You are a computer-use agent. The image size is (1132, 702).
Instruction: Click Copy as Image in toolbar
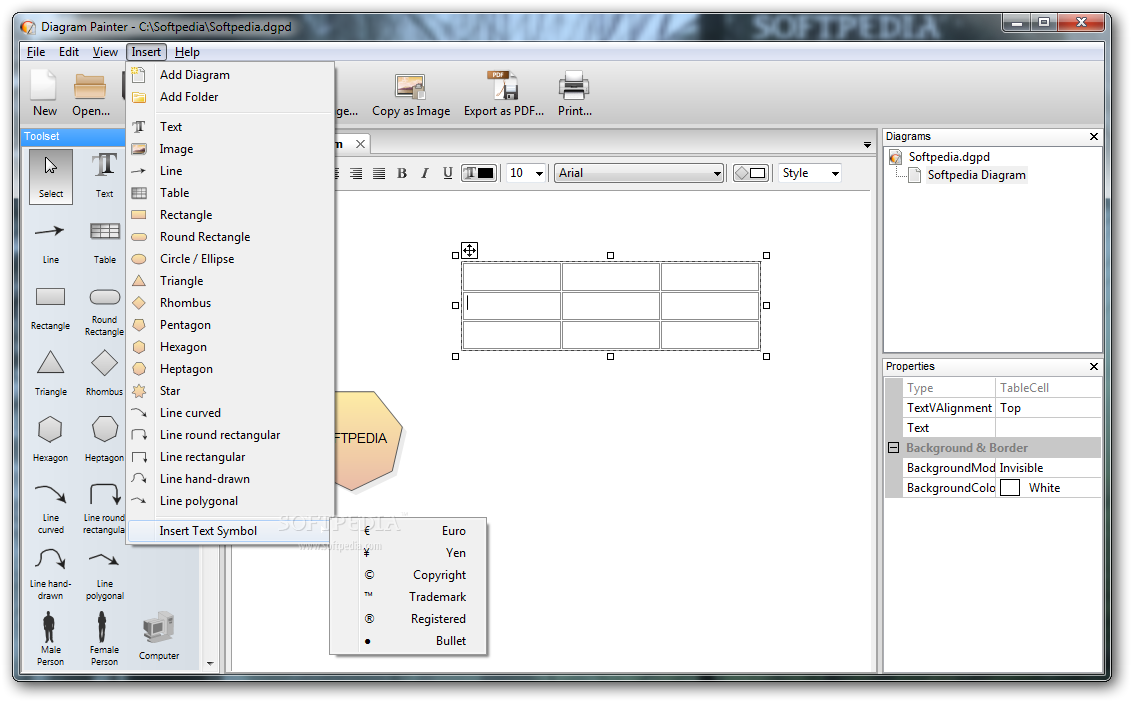[411, 94]
